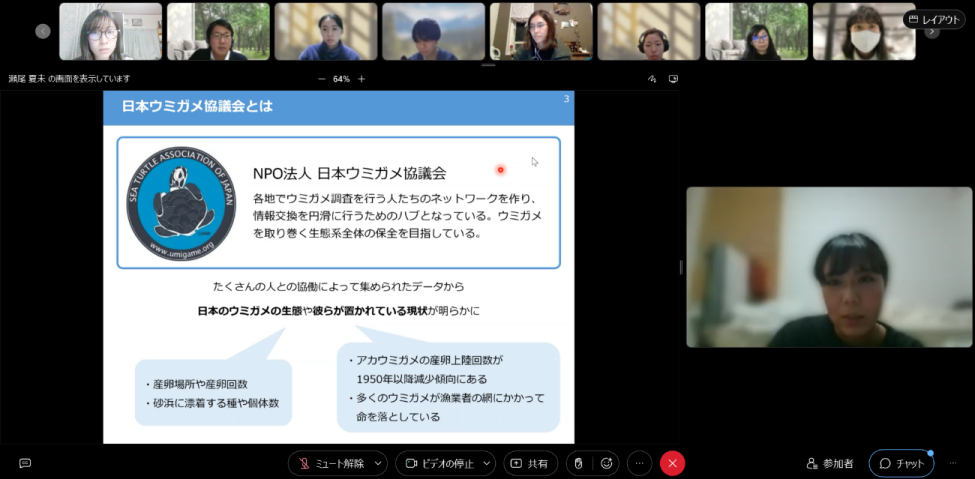Select the thumbnail of participant wearing headphones
Screen dimensions: 975x479
coord(649,31)
